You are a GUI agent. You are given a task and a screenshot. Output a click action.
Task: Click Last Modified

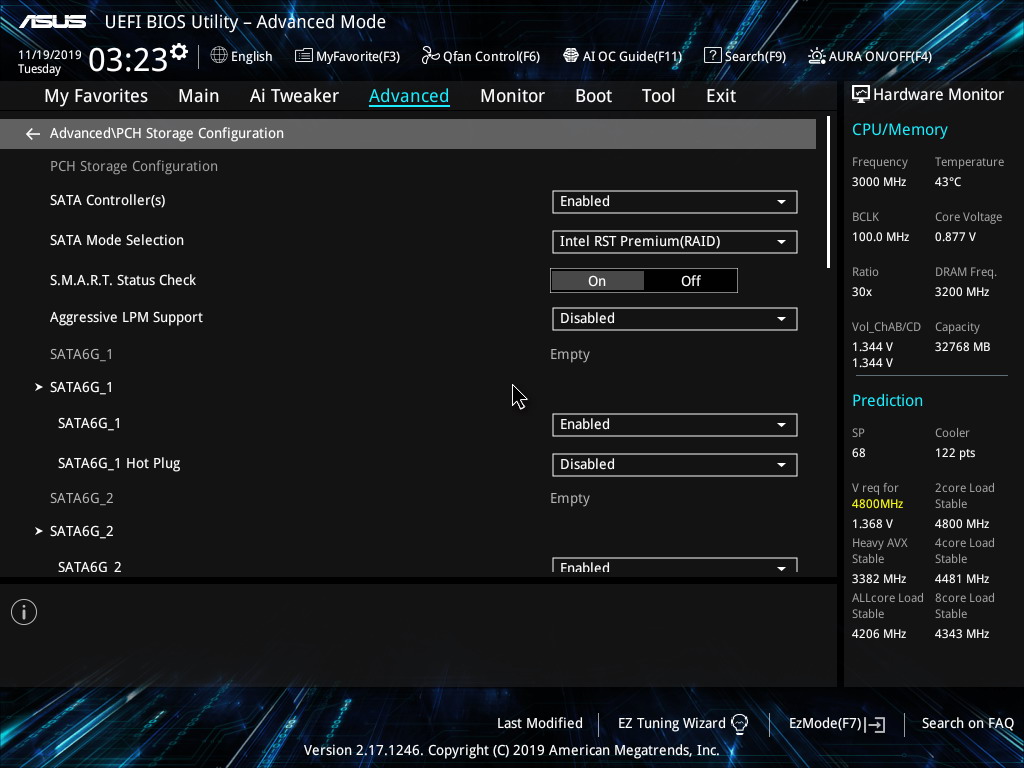[x=539, y=724]
